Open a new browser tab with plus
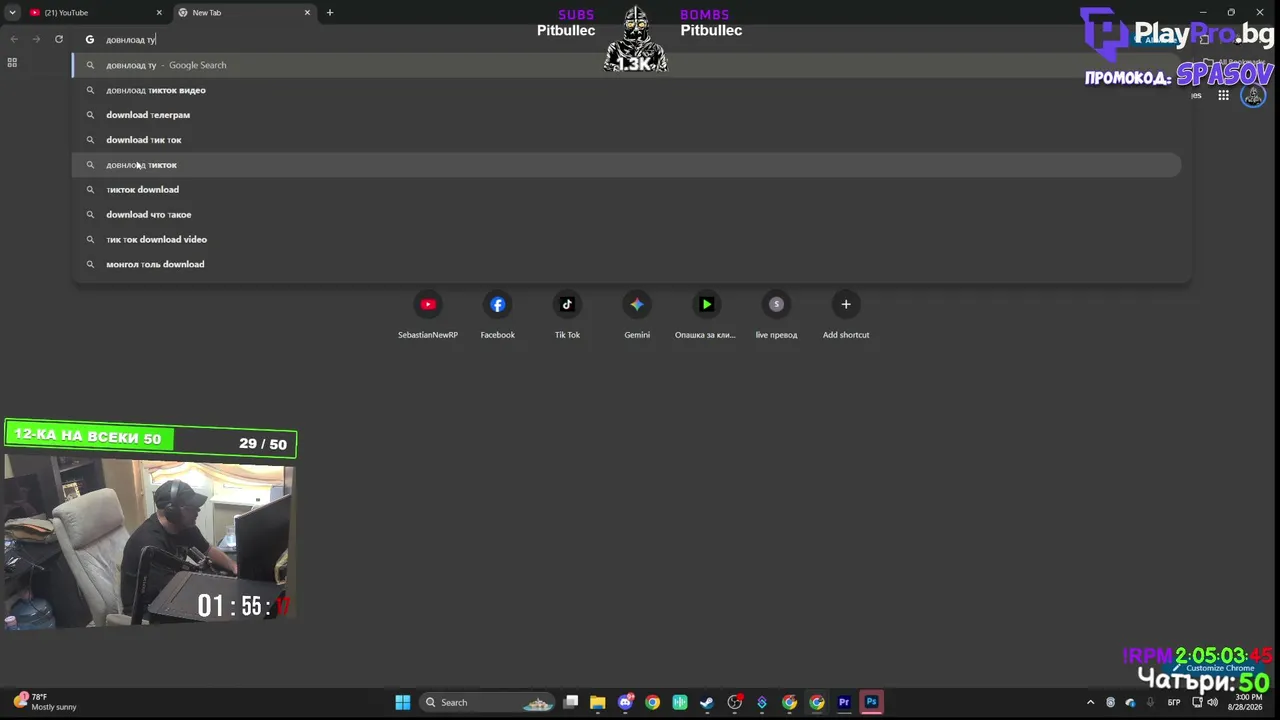This screenshot has height=720, width=1280. click(330, 12)
